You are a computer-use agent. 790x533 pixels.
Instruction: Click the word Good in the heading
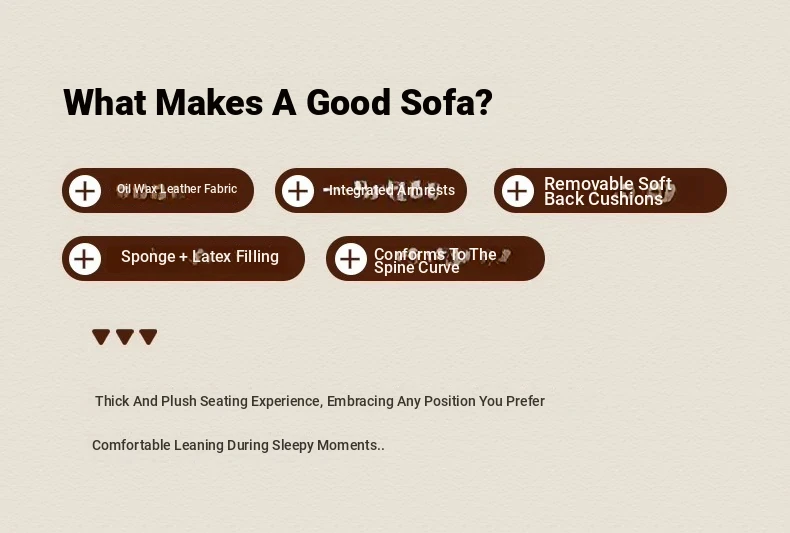point(348,102)
